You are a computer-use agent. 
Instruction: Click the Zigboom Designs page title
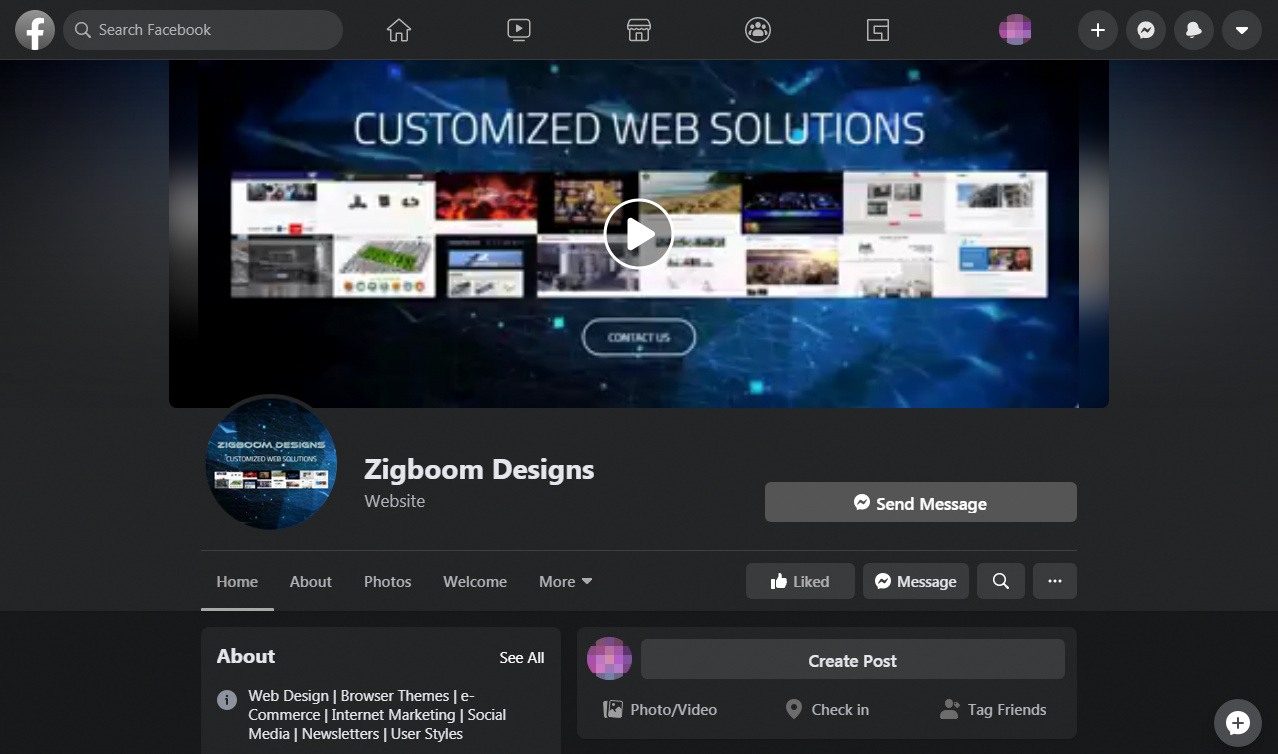coord(479,469)
